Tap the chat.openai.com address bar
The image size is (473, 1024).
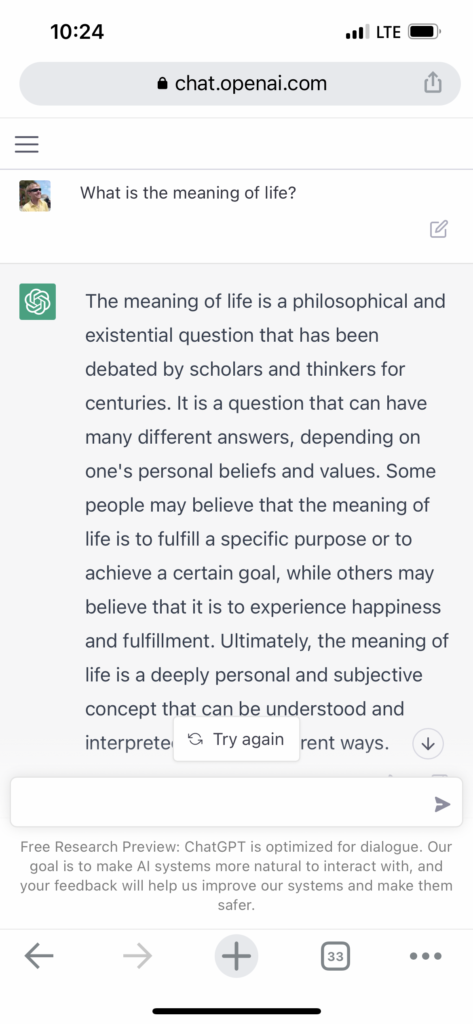240,84
